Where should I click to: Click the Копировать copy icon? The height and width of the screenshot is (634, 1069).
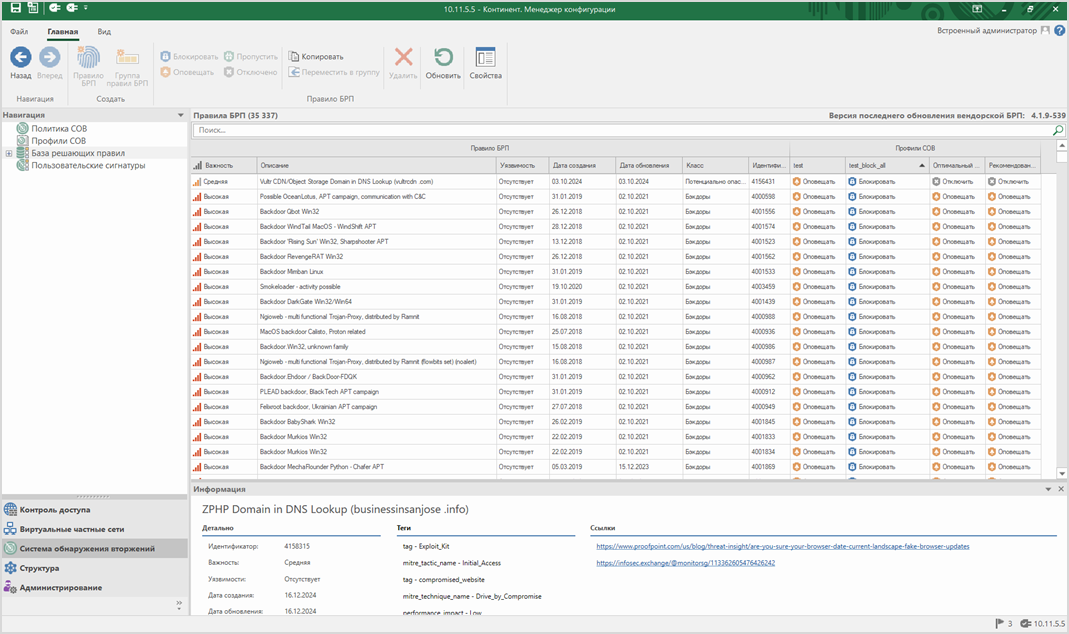(x=295, y=57)
